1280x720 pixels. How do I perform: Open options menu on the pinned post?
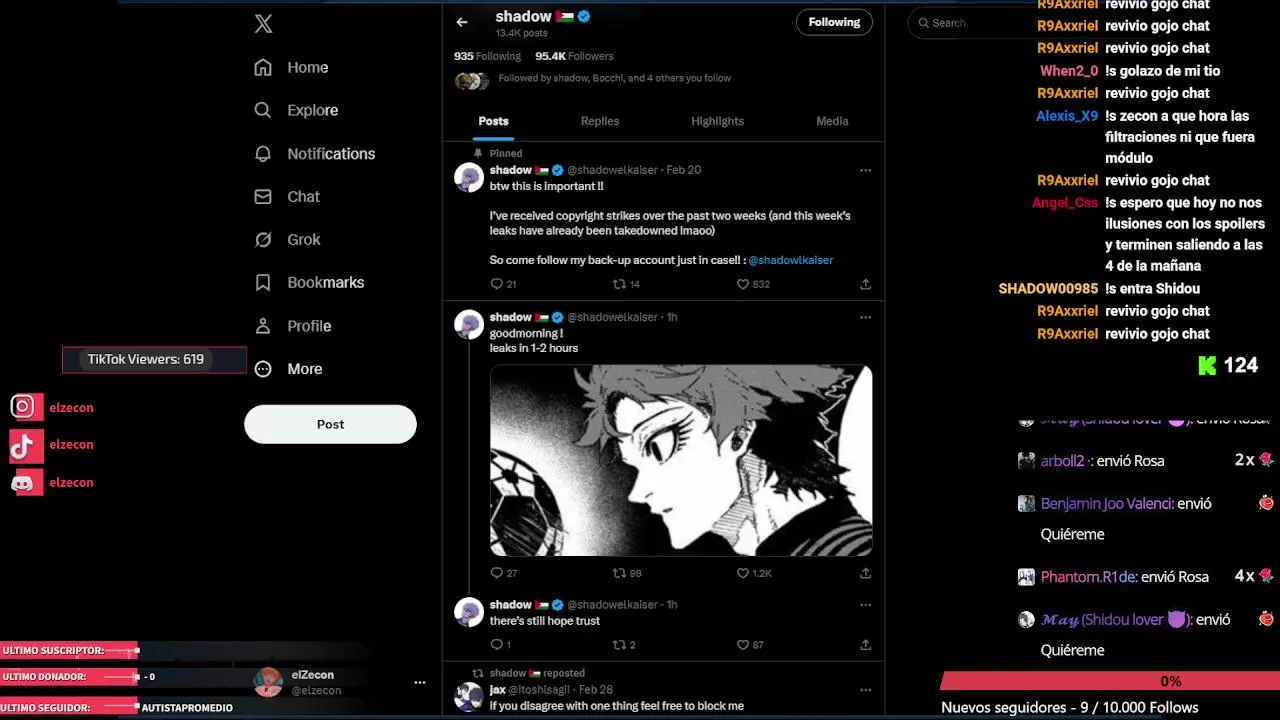865,170
